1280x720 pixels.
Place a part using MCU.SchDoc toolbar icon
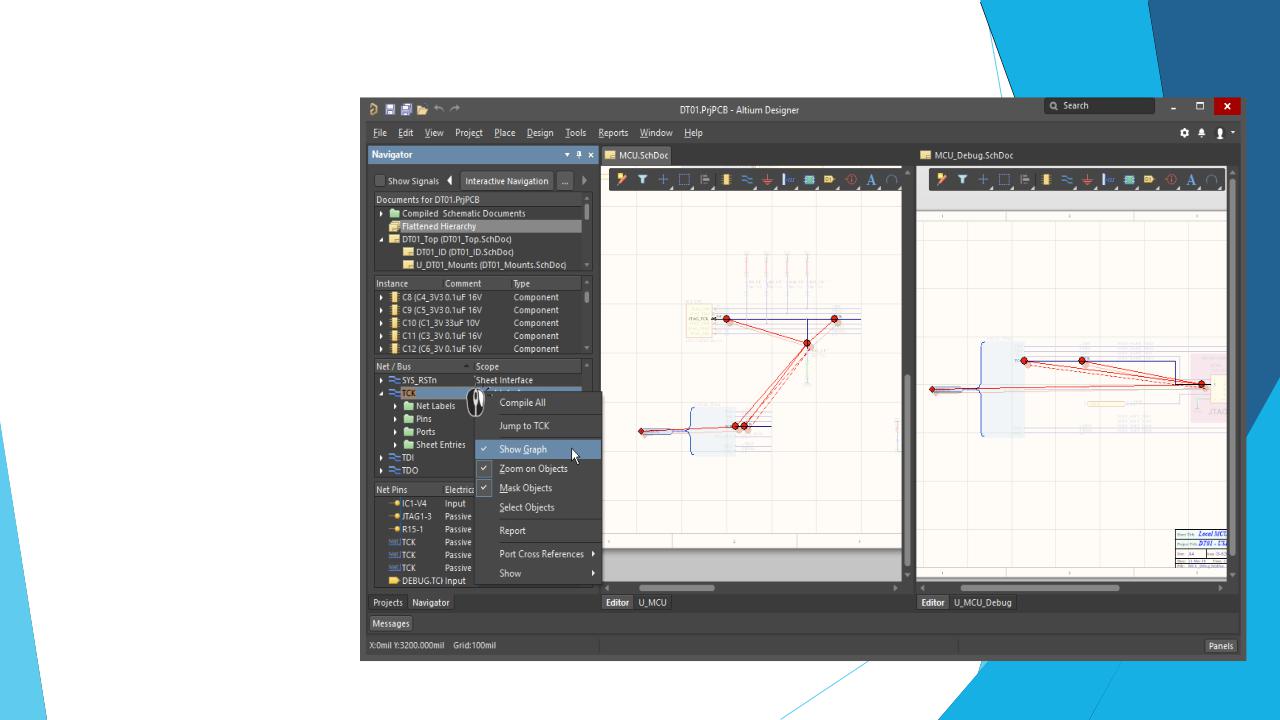click(726, 180)
